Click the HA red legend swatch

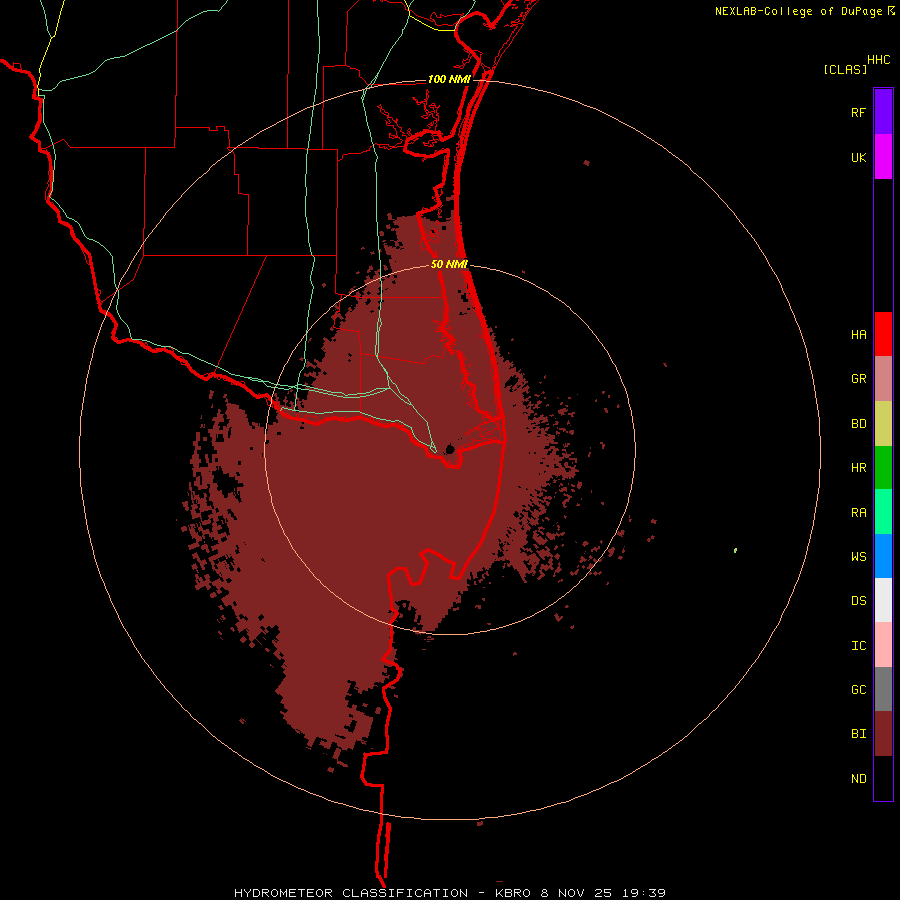pos(883,334)
